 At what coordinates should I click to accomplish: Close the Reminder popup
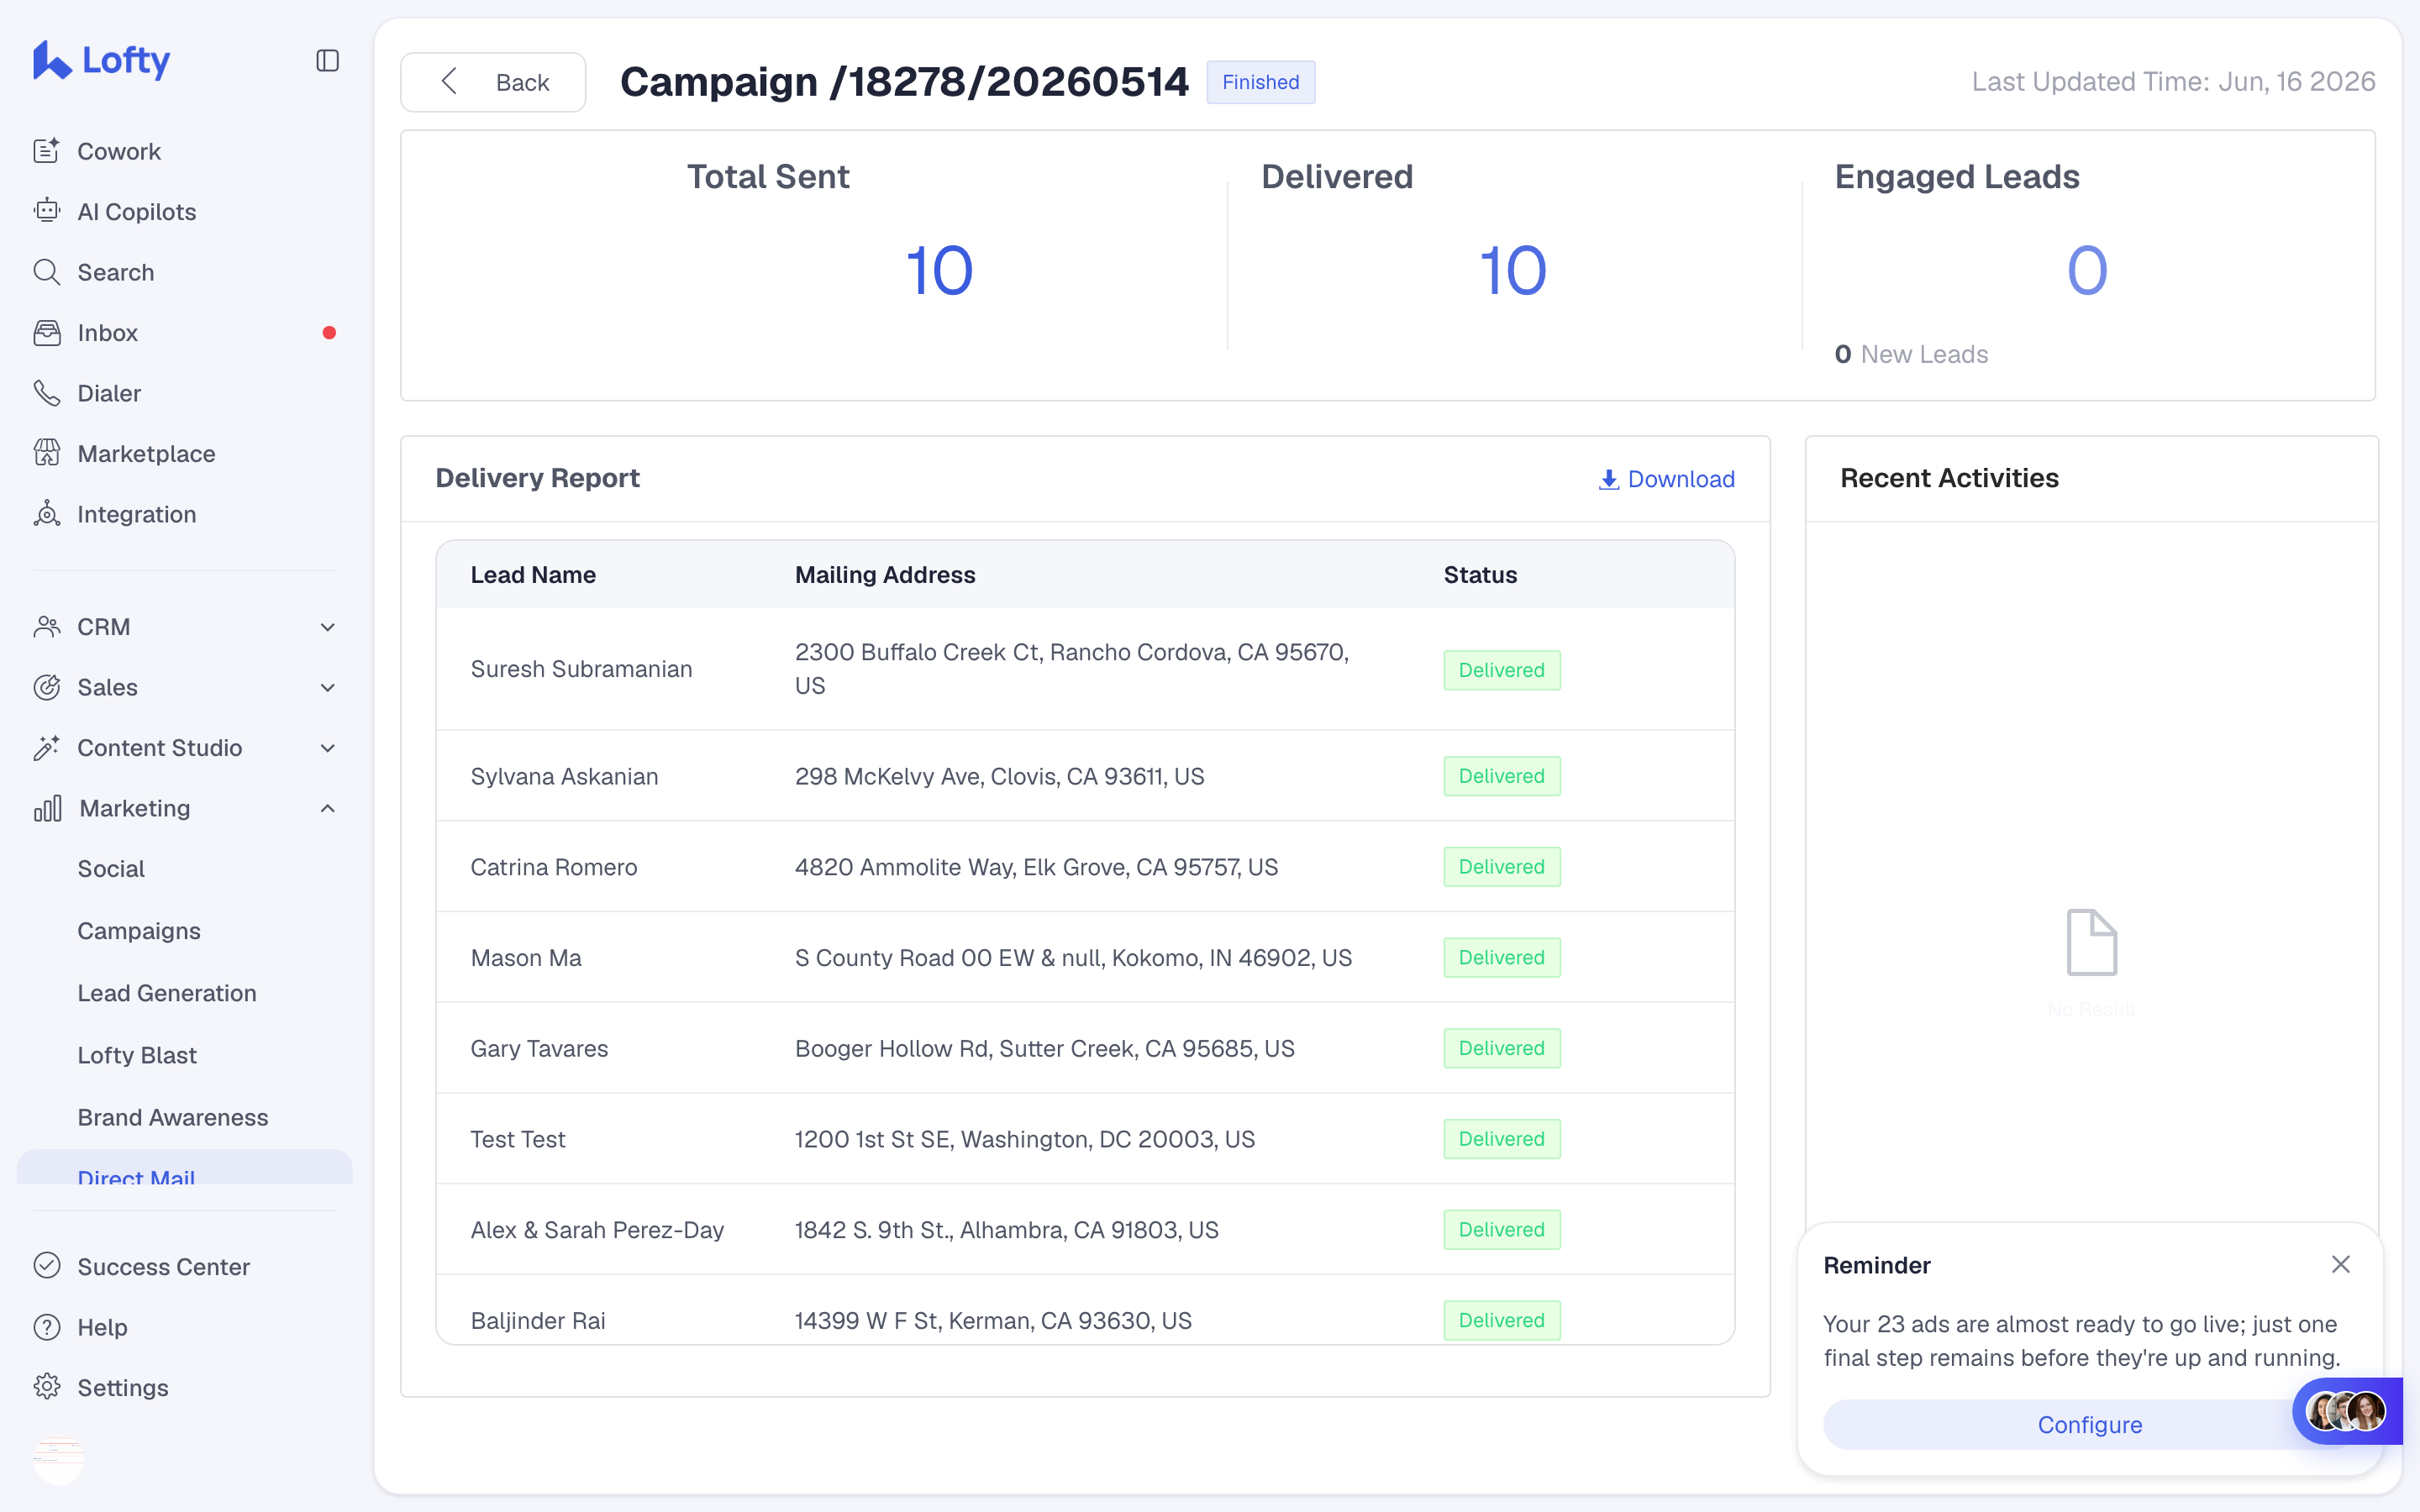tap(2341, 1265)
